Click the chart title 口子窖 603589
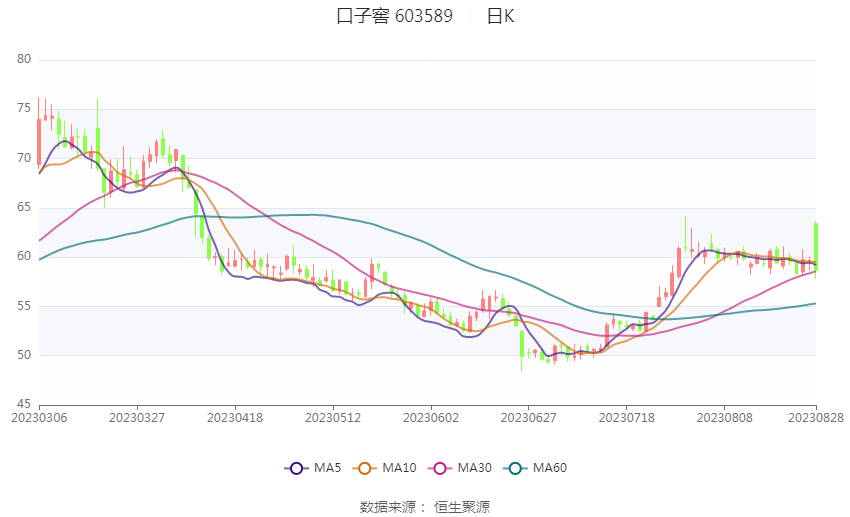The width and height of the screenshot is (850, 517). click(394, 16)
